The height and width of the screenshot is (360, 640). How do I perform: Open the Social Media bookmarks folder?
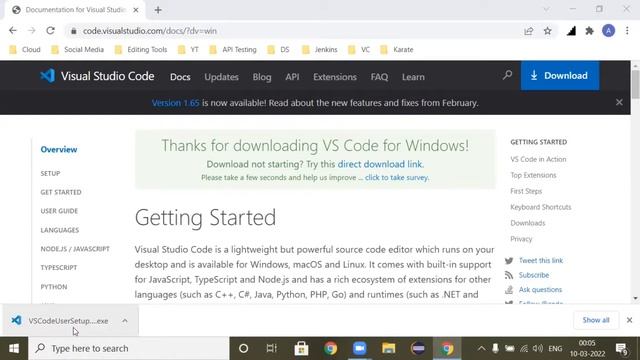78,50
